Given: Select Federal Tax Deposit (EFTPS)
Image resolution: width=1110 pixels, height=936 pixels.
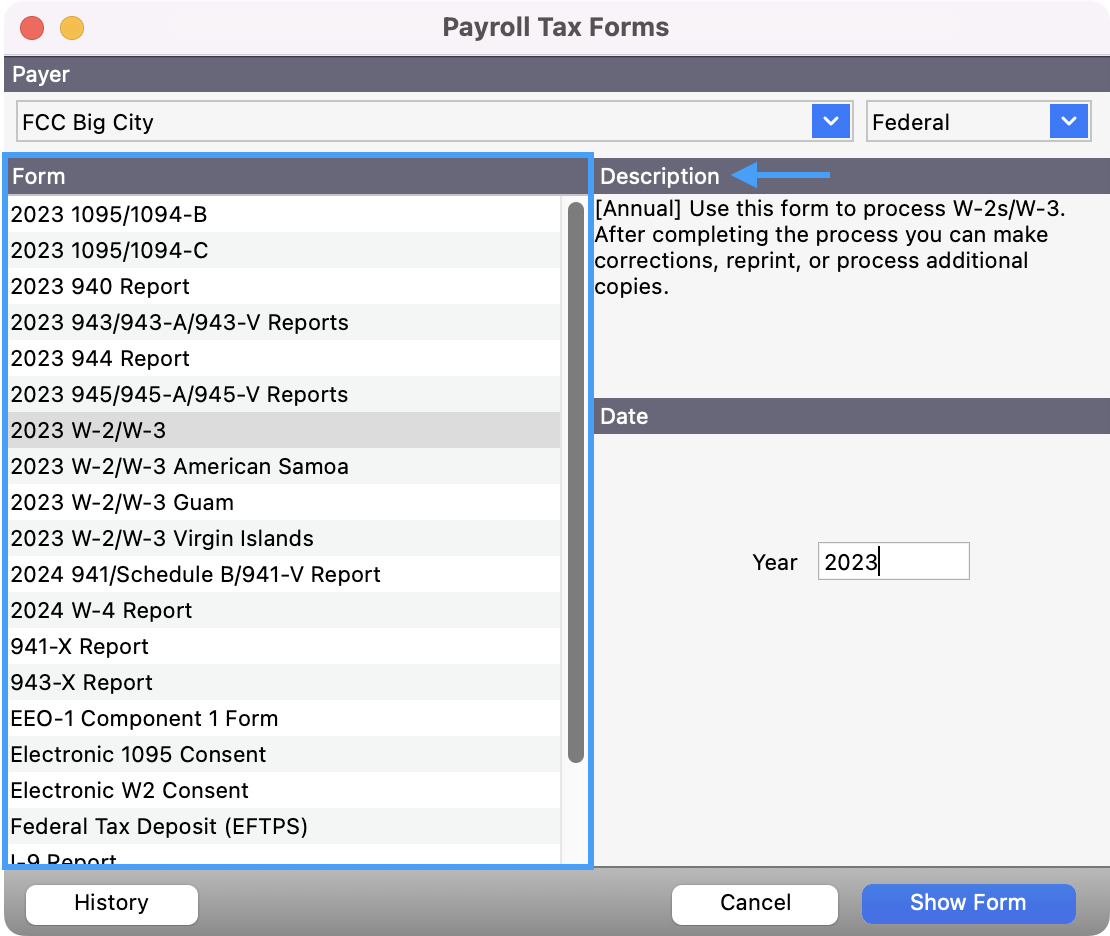Looking at the screenshot, I should tap(159, 826).
